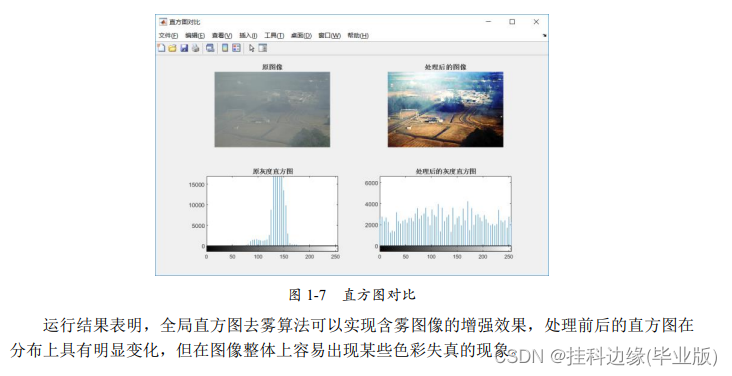
Task: Open the 桌面(D) menu
Action: (301, 35)
